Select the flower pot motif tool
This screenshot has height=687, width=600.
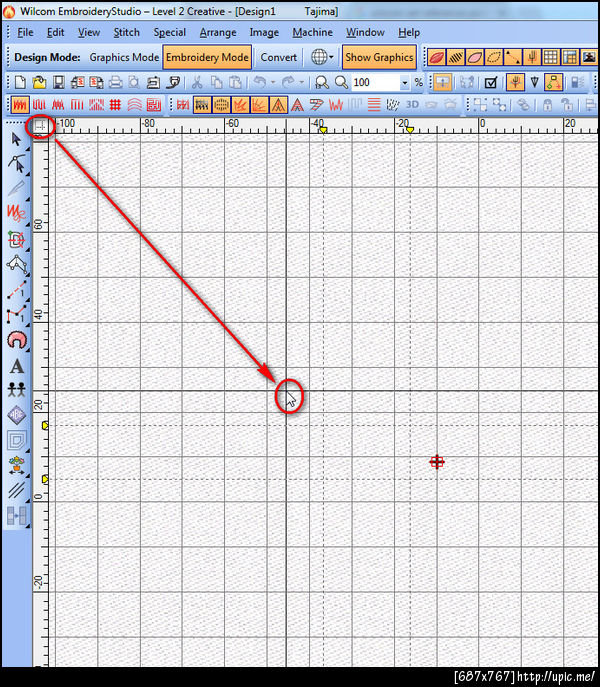point(17,466)
